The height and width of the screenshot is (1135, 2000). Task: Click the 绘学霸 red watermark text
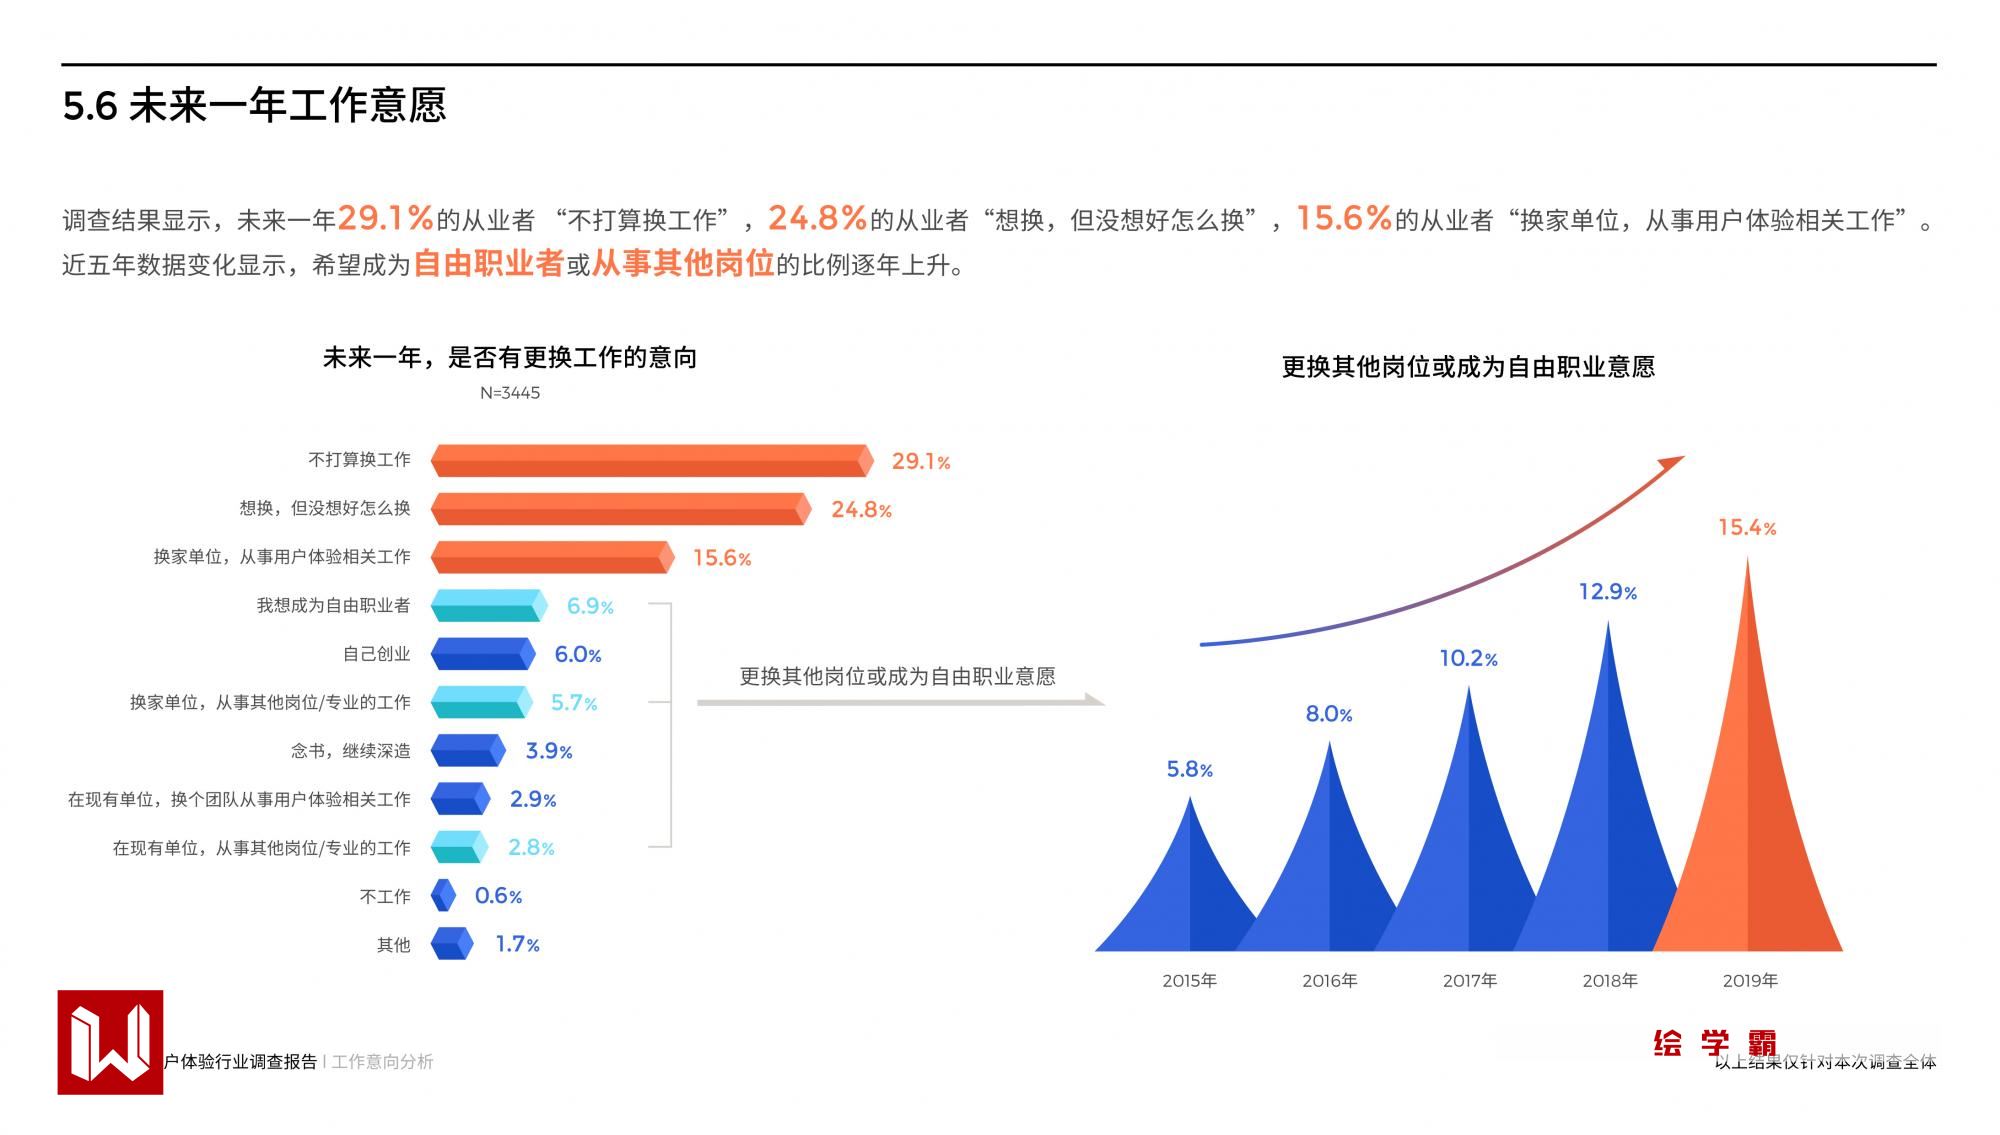click(x=1714, y=1044)
